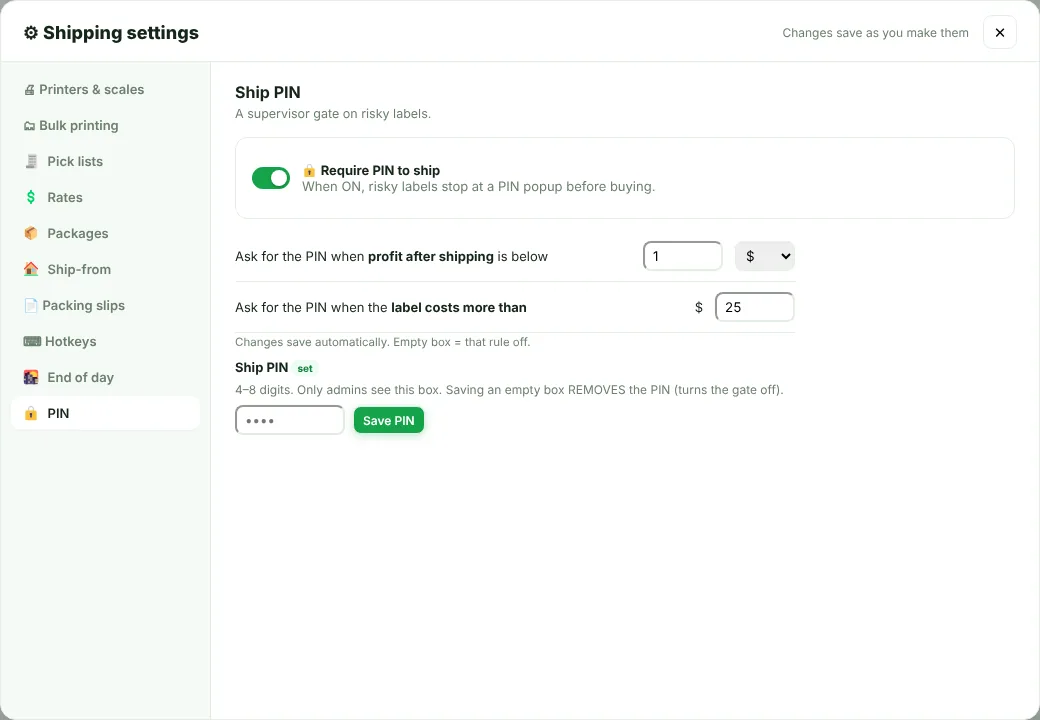The width and height of the screenshot is (1040, 720).
Task: Click the Save PIN button
Action: click(389, 420)
